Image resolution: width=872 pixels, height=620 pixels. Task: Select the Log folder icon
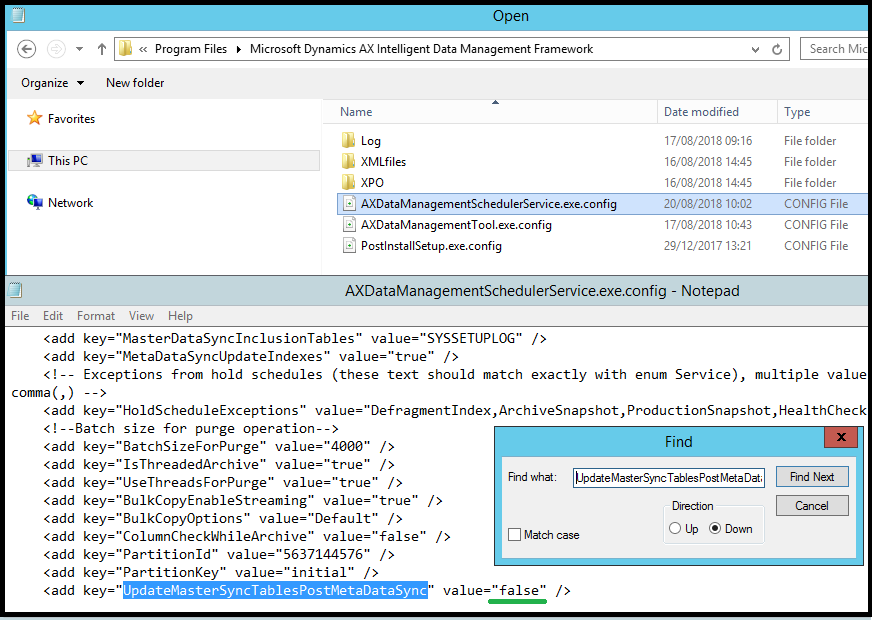pyautogui.click(x=348, y=141)
